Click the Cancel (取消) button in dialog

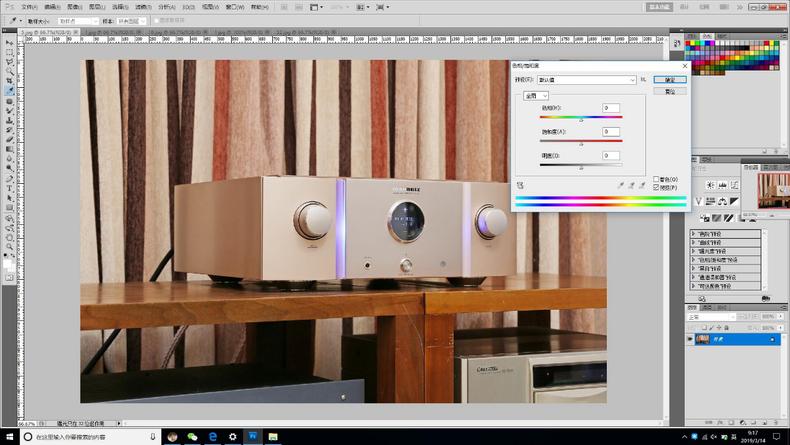(670, 91)
